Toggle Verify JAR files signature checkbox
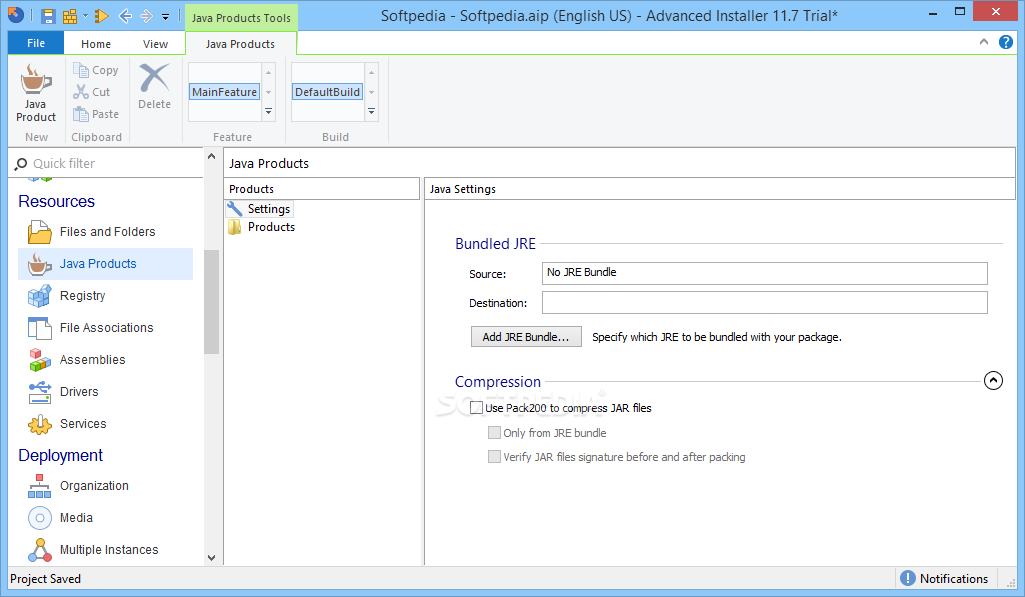The height and width of the screenshot is (597, 1025). pyautogui.click(x=494, y=456)
